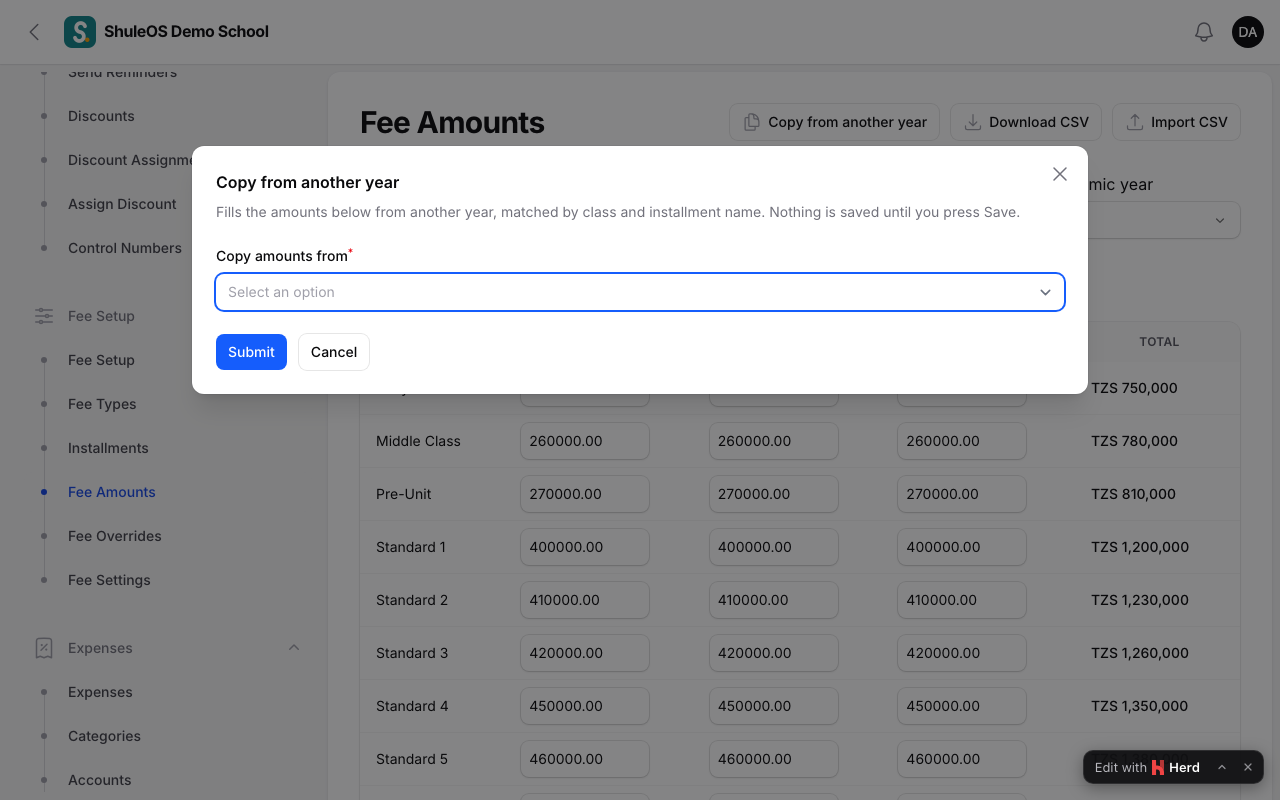Click Standard 4 third installment amount field
This screenshot has width=1280, height=800.
[962, 706]
